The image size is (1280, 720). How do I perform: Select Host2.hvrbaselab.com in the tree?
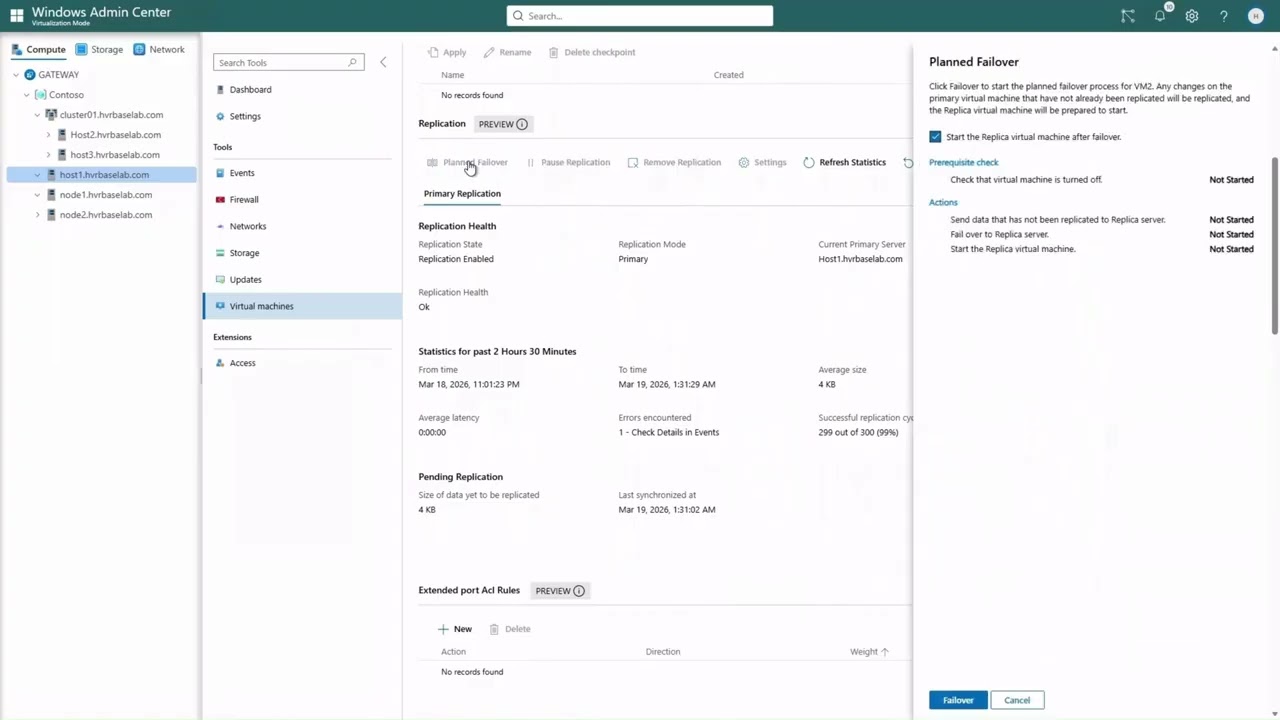(116, 135)
